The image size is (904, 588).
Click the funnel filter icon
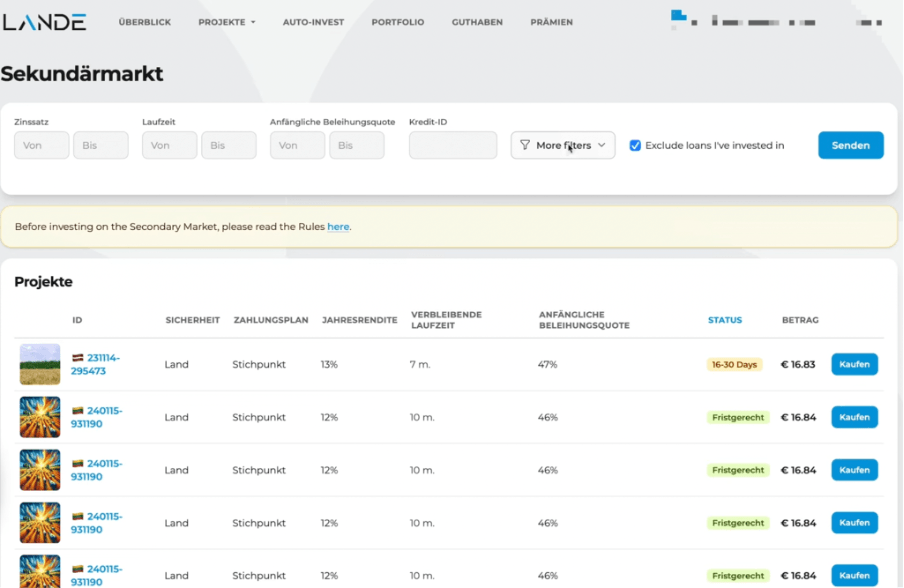(525, 145)
